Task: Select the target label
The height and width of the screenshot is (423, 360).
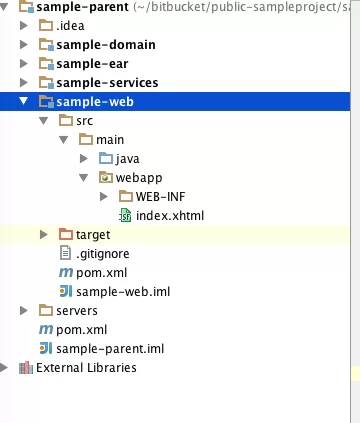Action: pyautogui.click(x=93, y=235)
